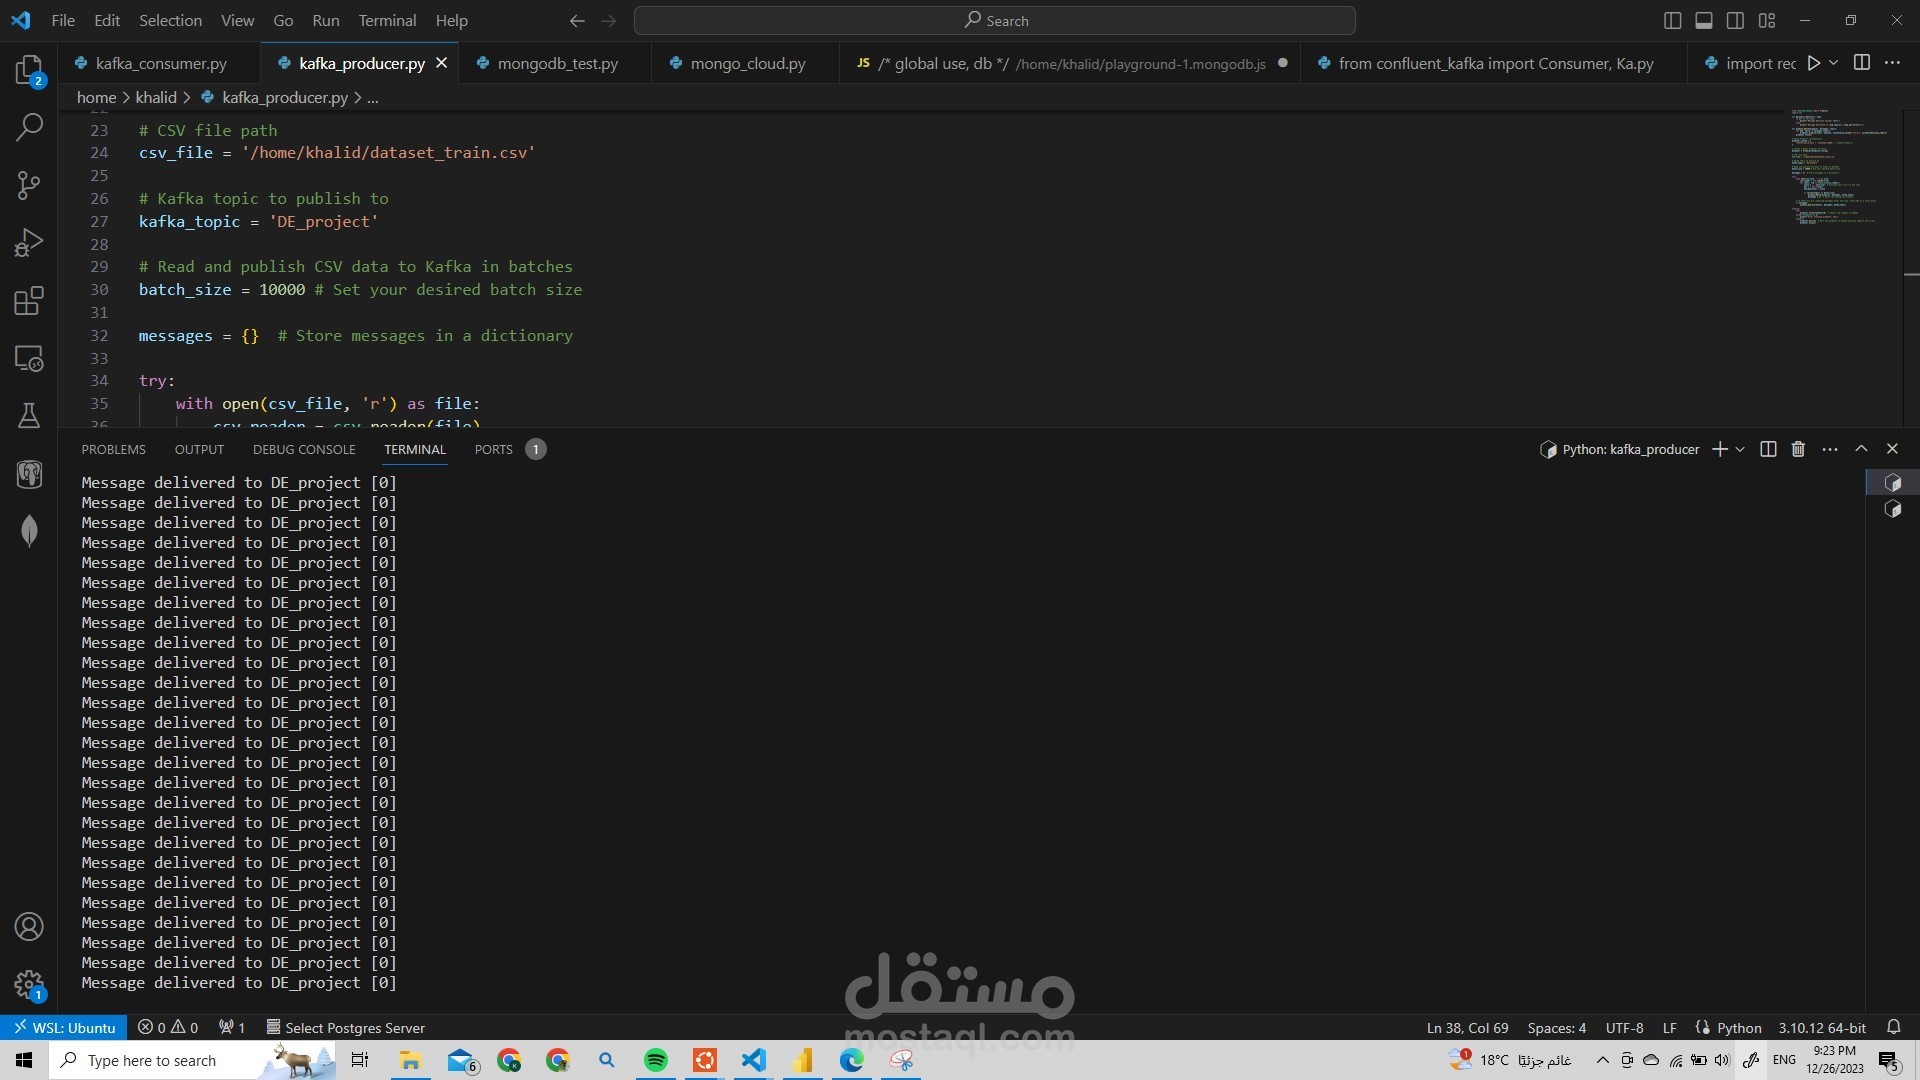Click the editor minimap code preview

click(1840, 167)
